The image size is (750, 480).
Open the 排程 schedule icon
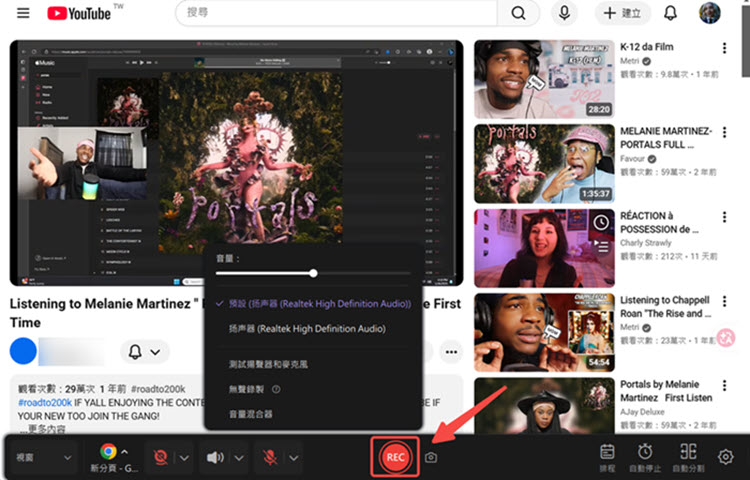[x=607, y=458]
